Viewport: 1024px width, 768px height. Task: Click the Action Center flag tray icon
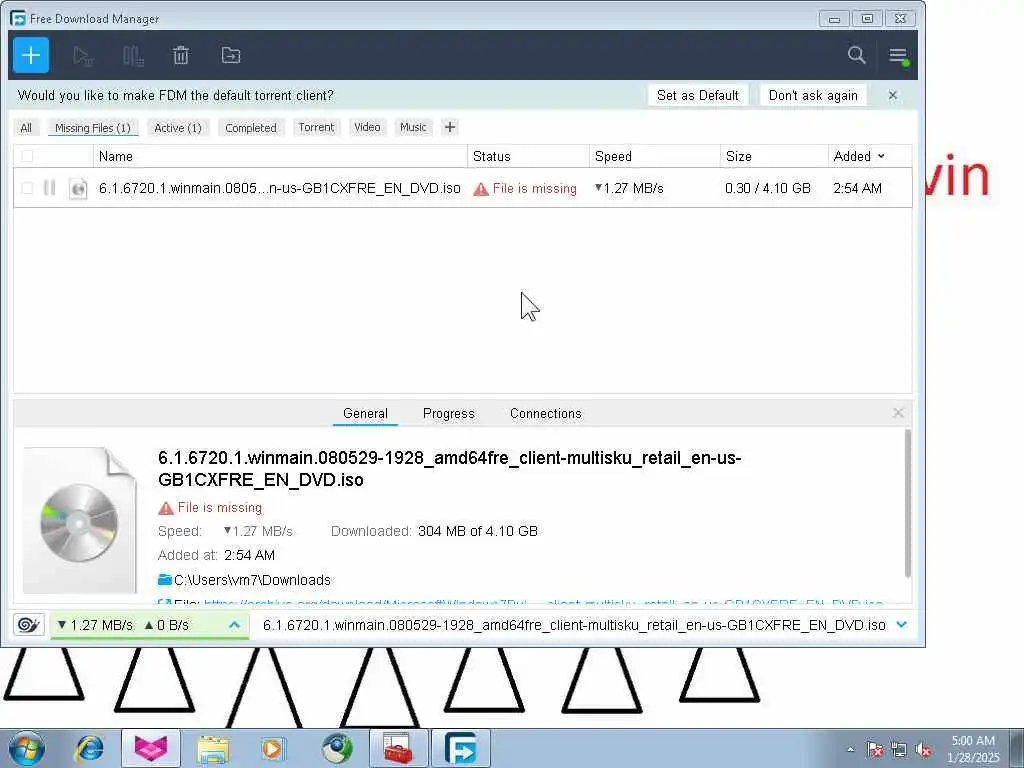click(x=875, y=749)
